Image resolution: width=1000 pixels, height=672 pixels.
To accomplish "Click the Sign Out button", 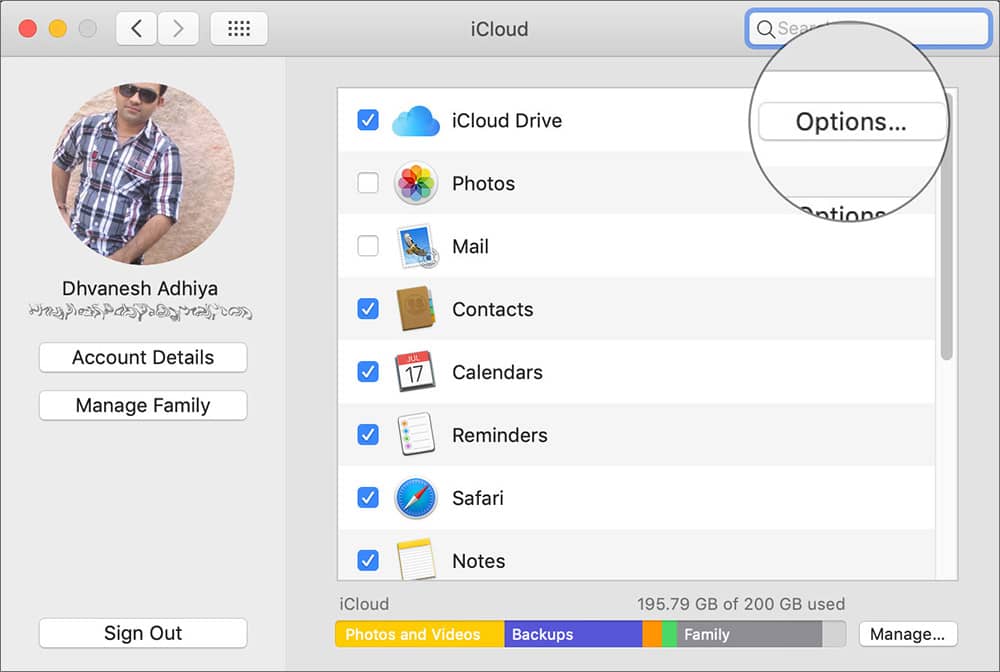I will (142, 633).
